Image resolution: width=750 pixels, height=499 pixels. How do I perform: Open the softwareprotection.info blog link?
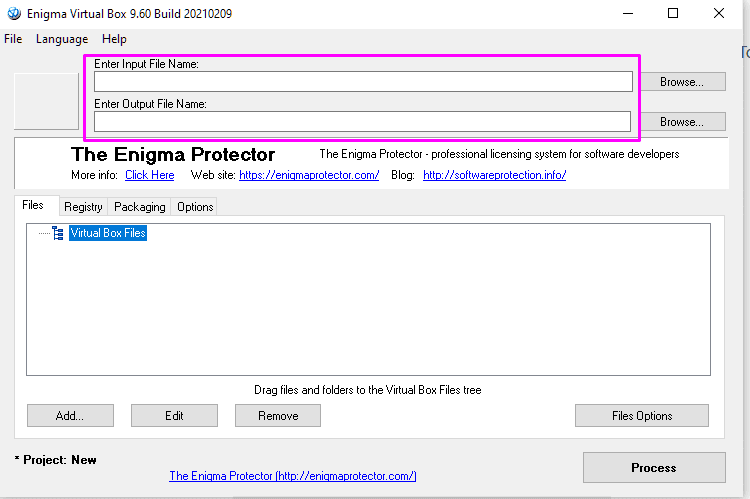[x=495, y=175]
